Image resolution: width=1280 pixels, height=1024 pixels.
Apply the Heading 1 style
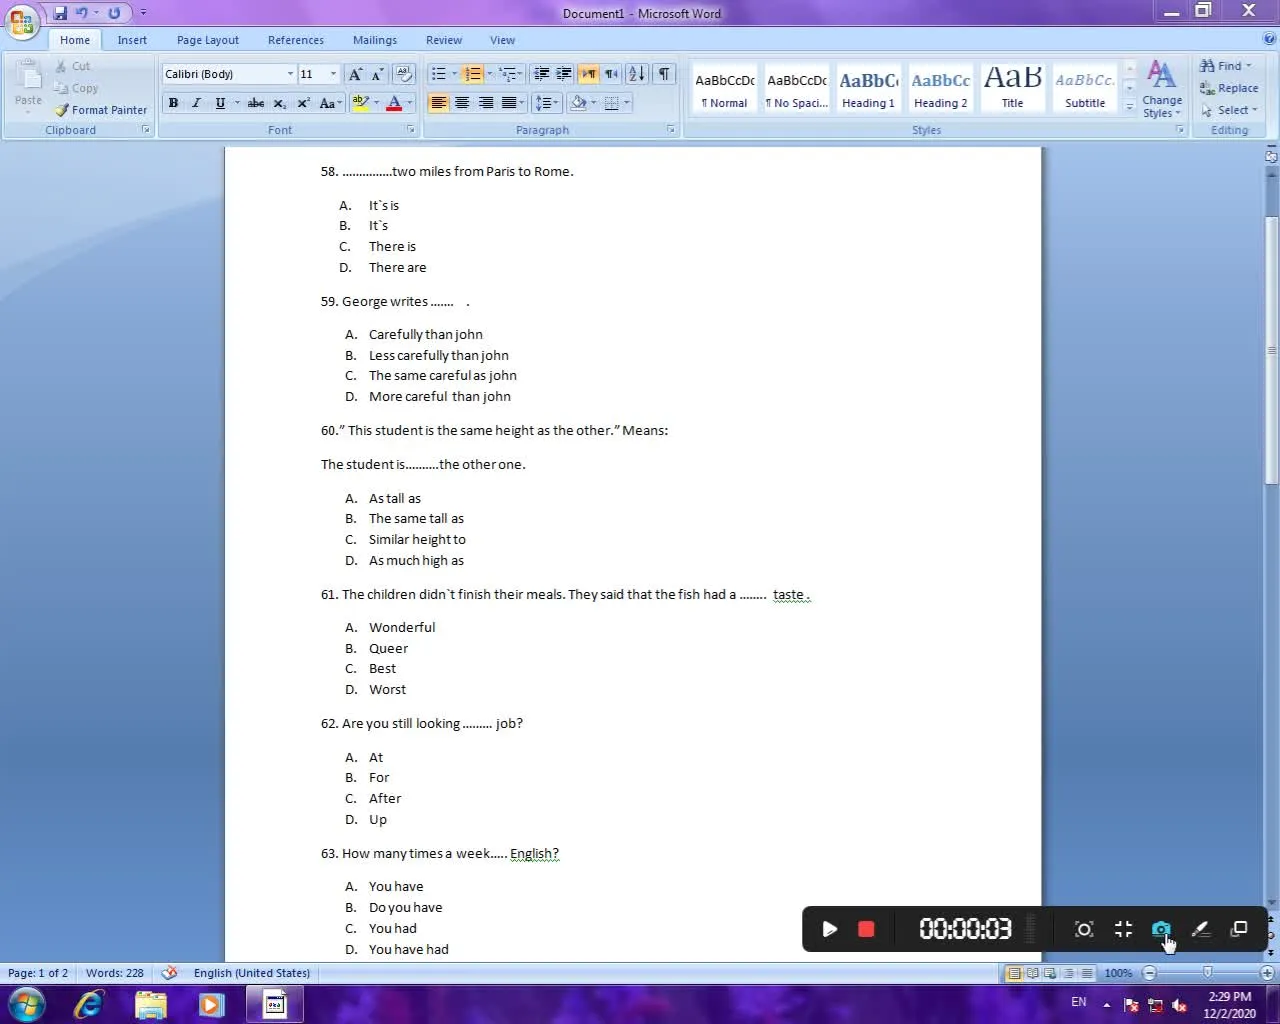click(x=868, y=89)
